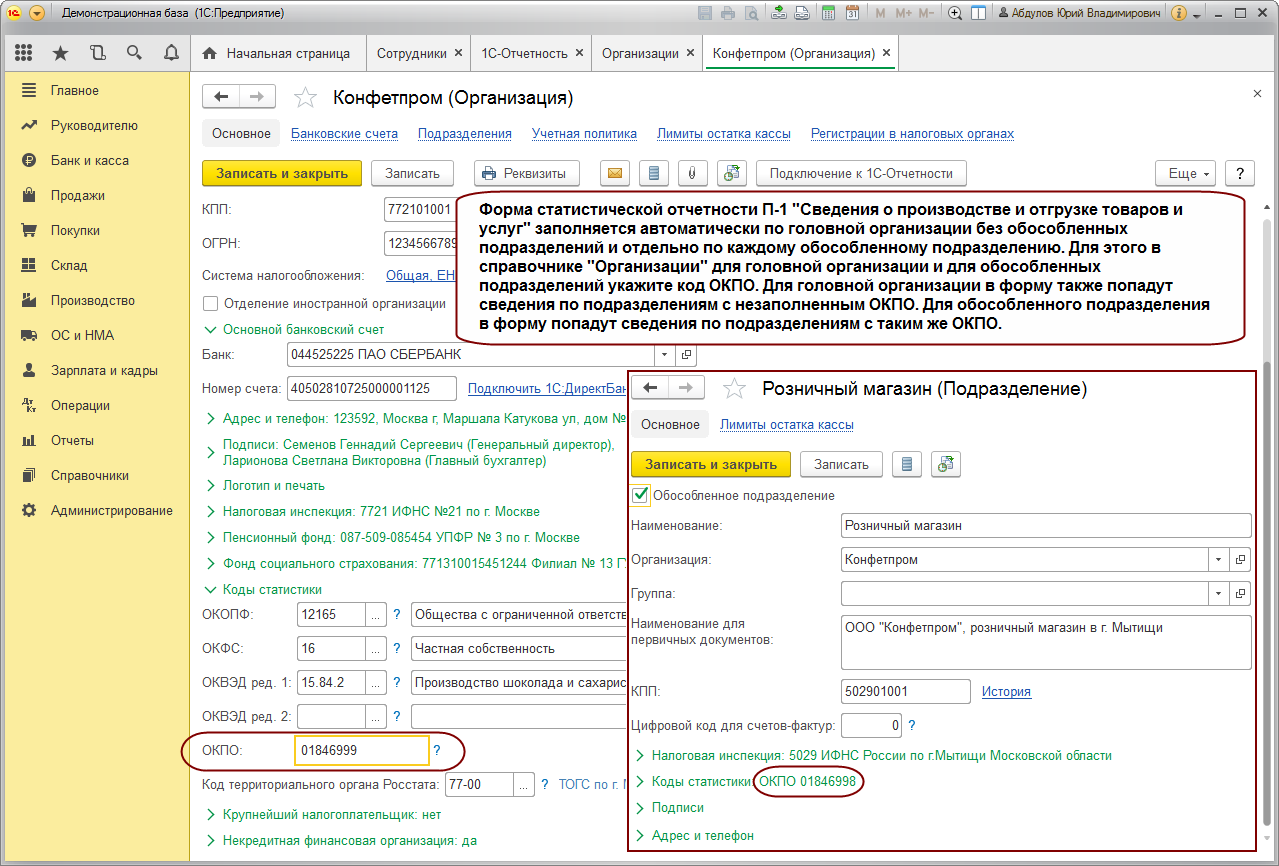Click the paperclip attached files icon
Image resolution: width=1279 pixels, height=866 pixels.
click(691, 173)
